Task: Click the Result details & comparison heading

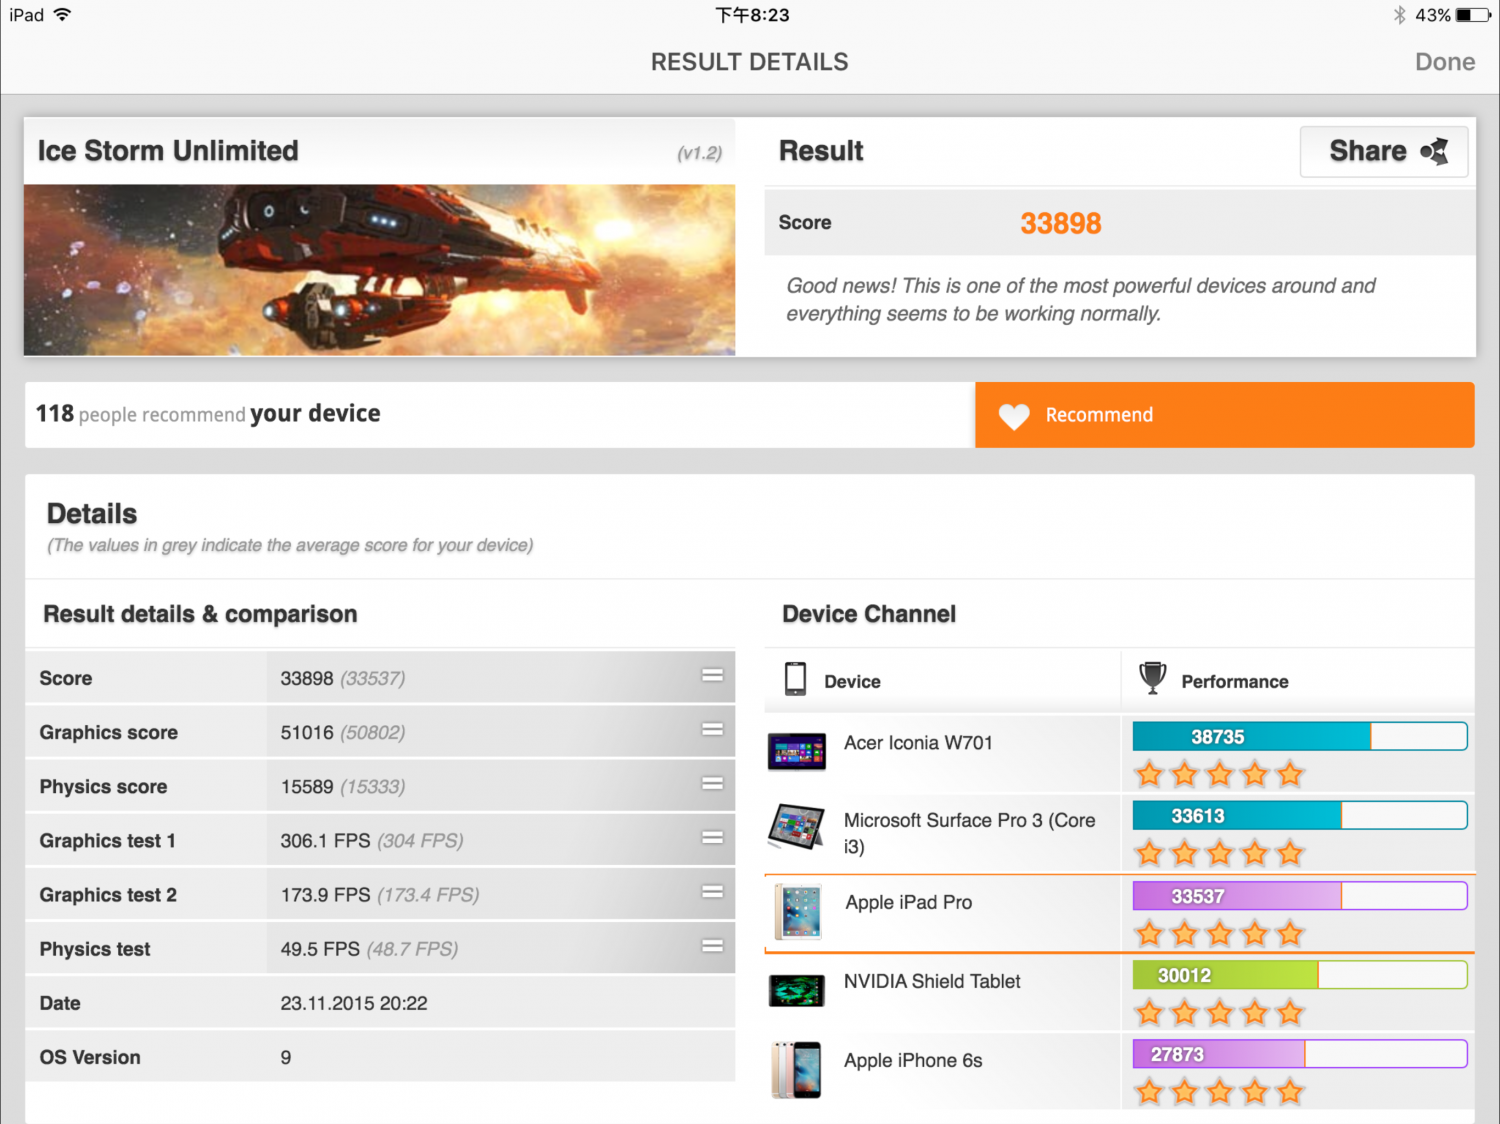Action: (200, 614)
